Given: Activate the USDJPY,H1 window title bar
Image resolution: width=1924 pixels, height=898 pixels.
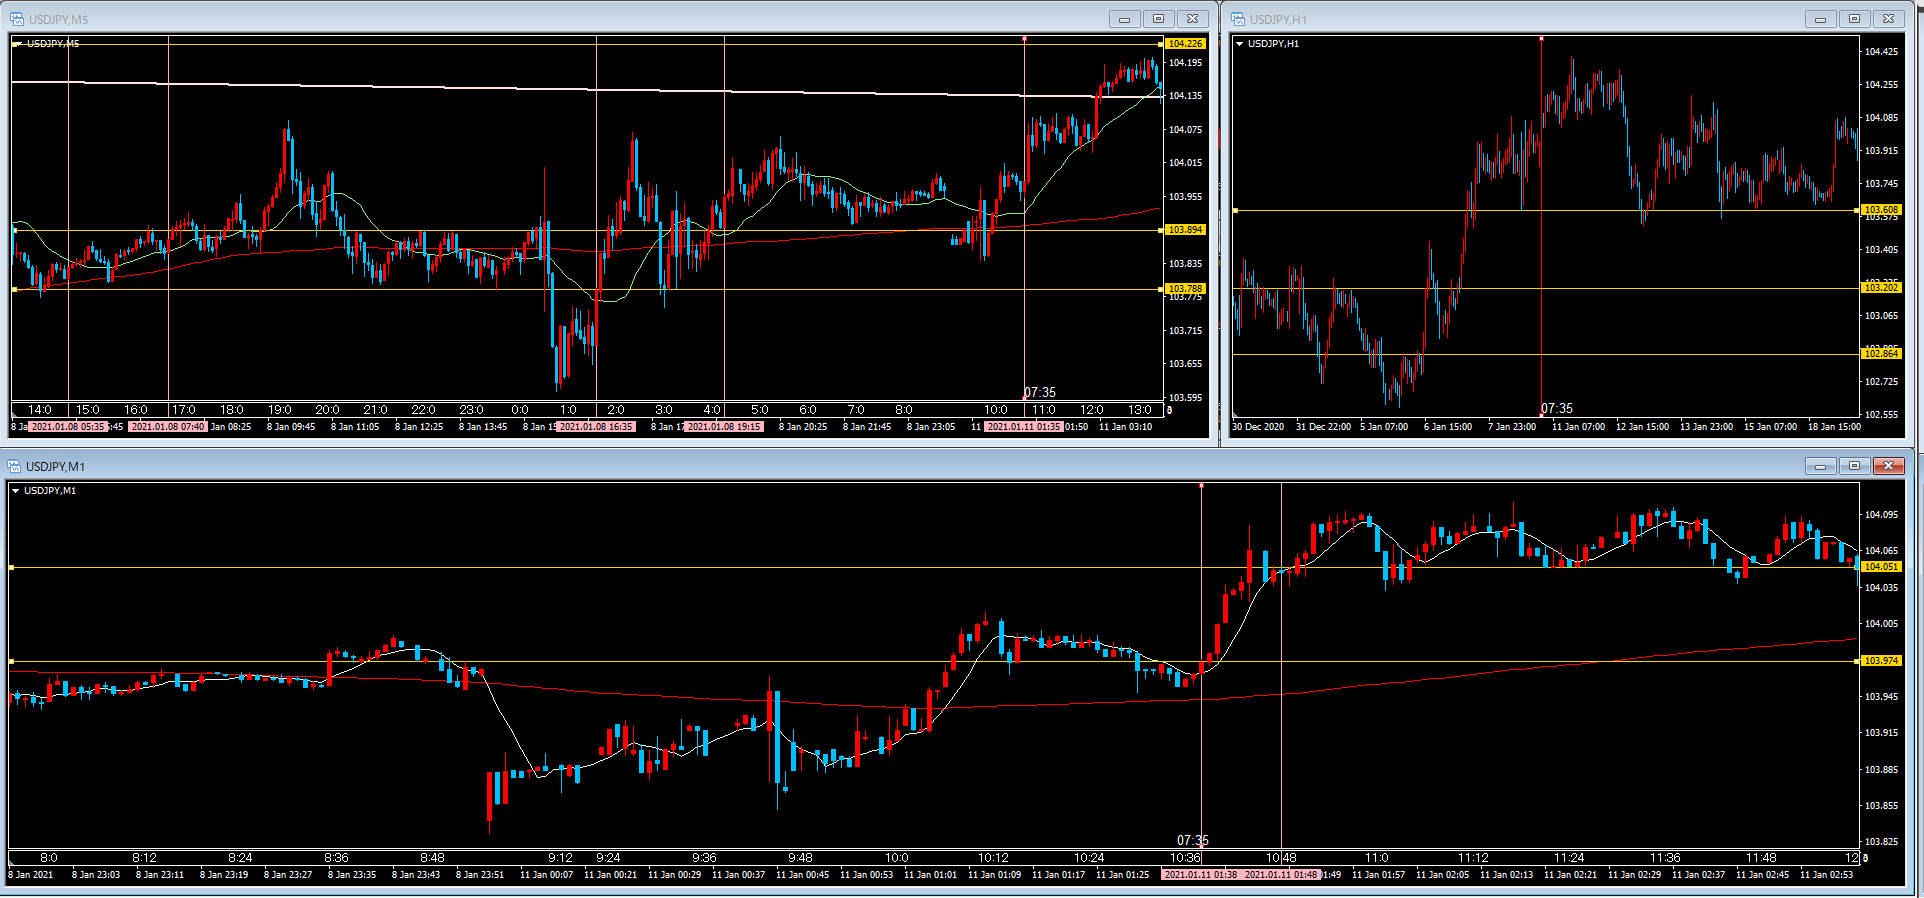Looking at the screenshot, I should pyautogui.click(x=1500, y=19).
